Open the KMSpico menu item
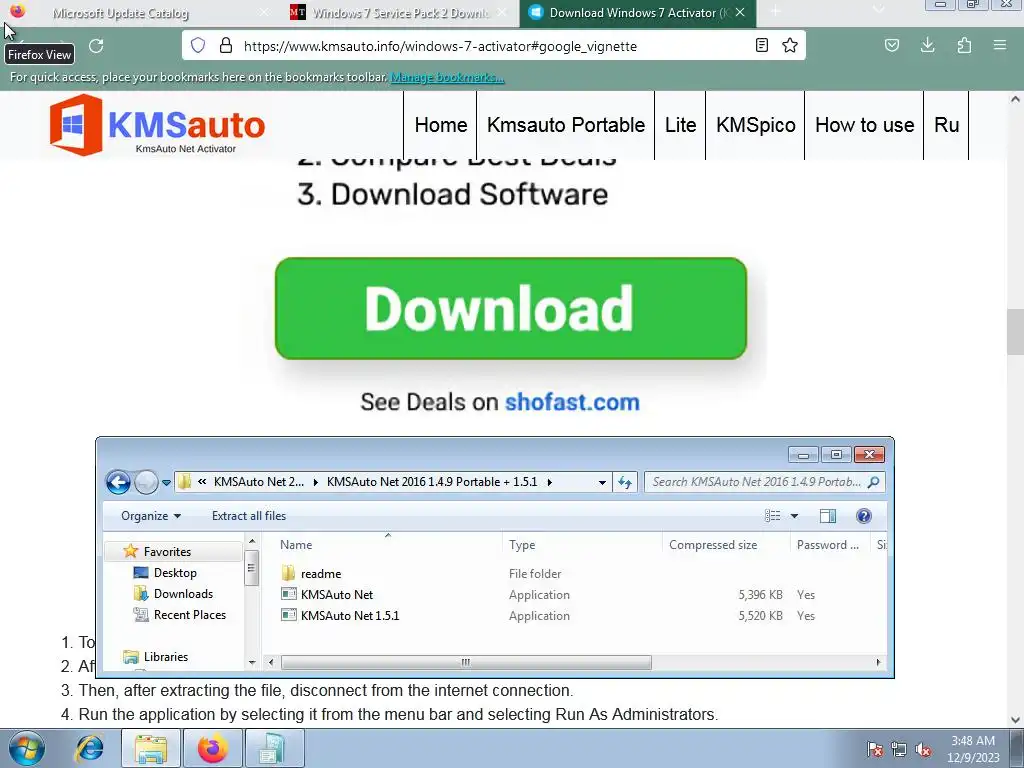 tap(756, 125)
